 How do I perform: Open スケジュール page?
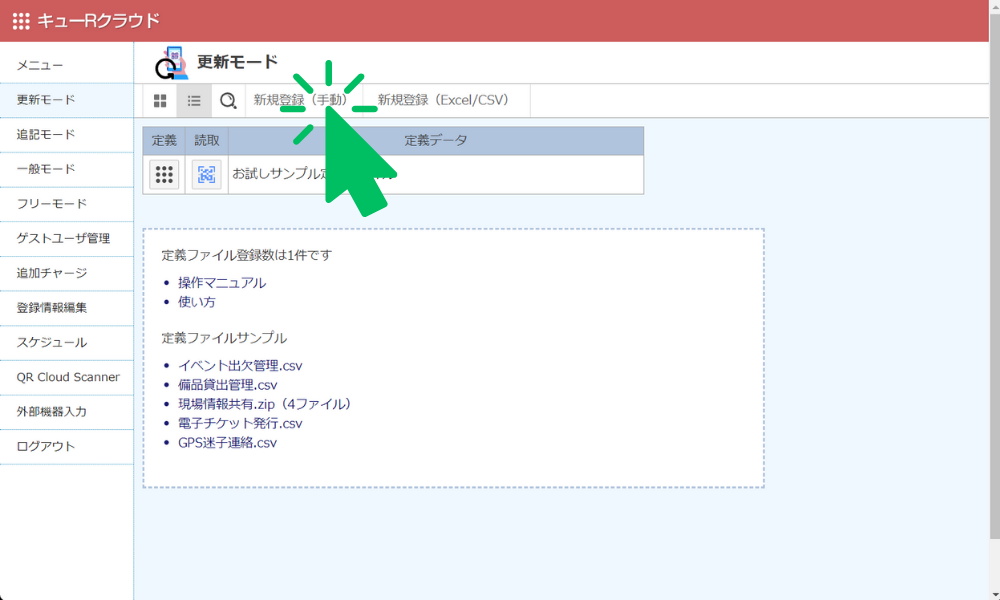(66, 342)
